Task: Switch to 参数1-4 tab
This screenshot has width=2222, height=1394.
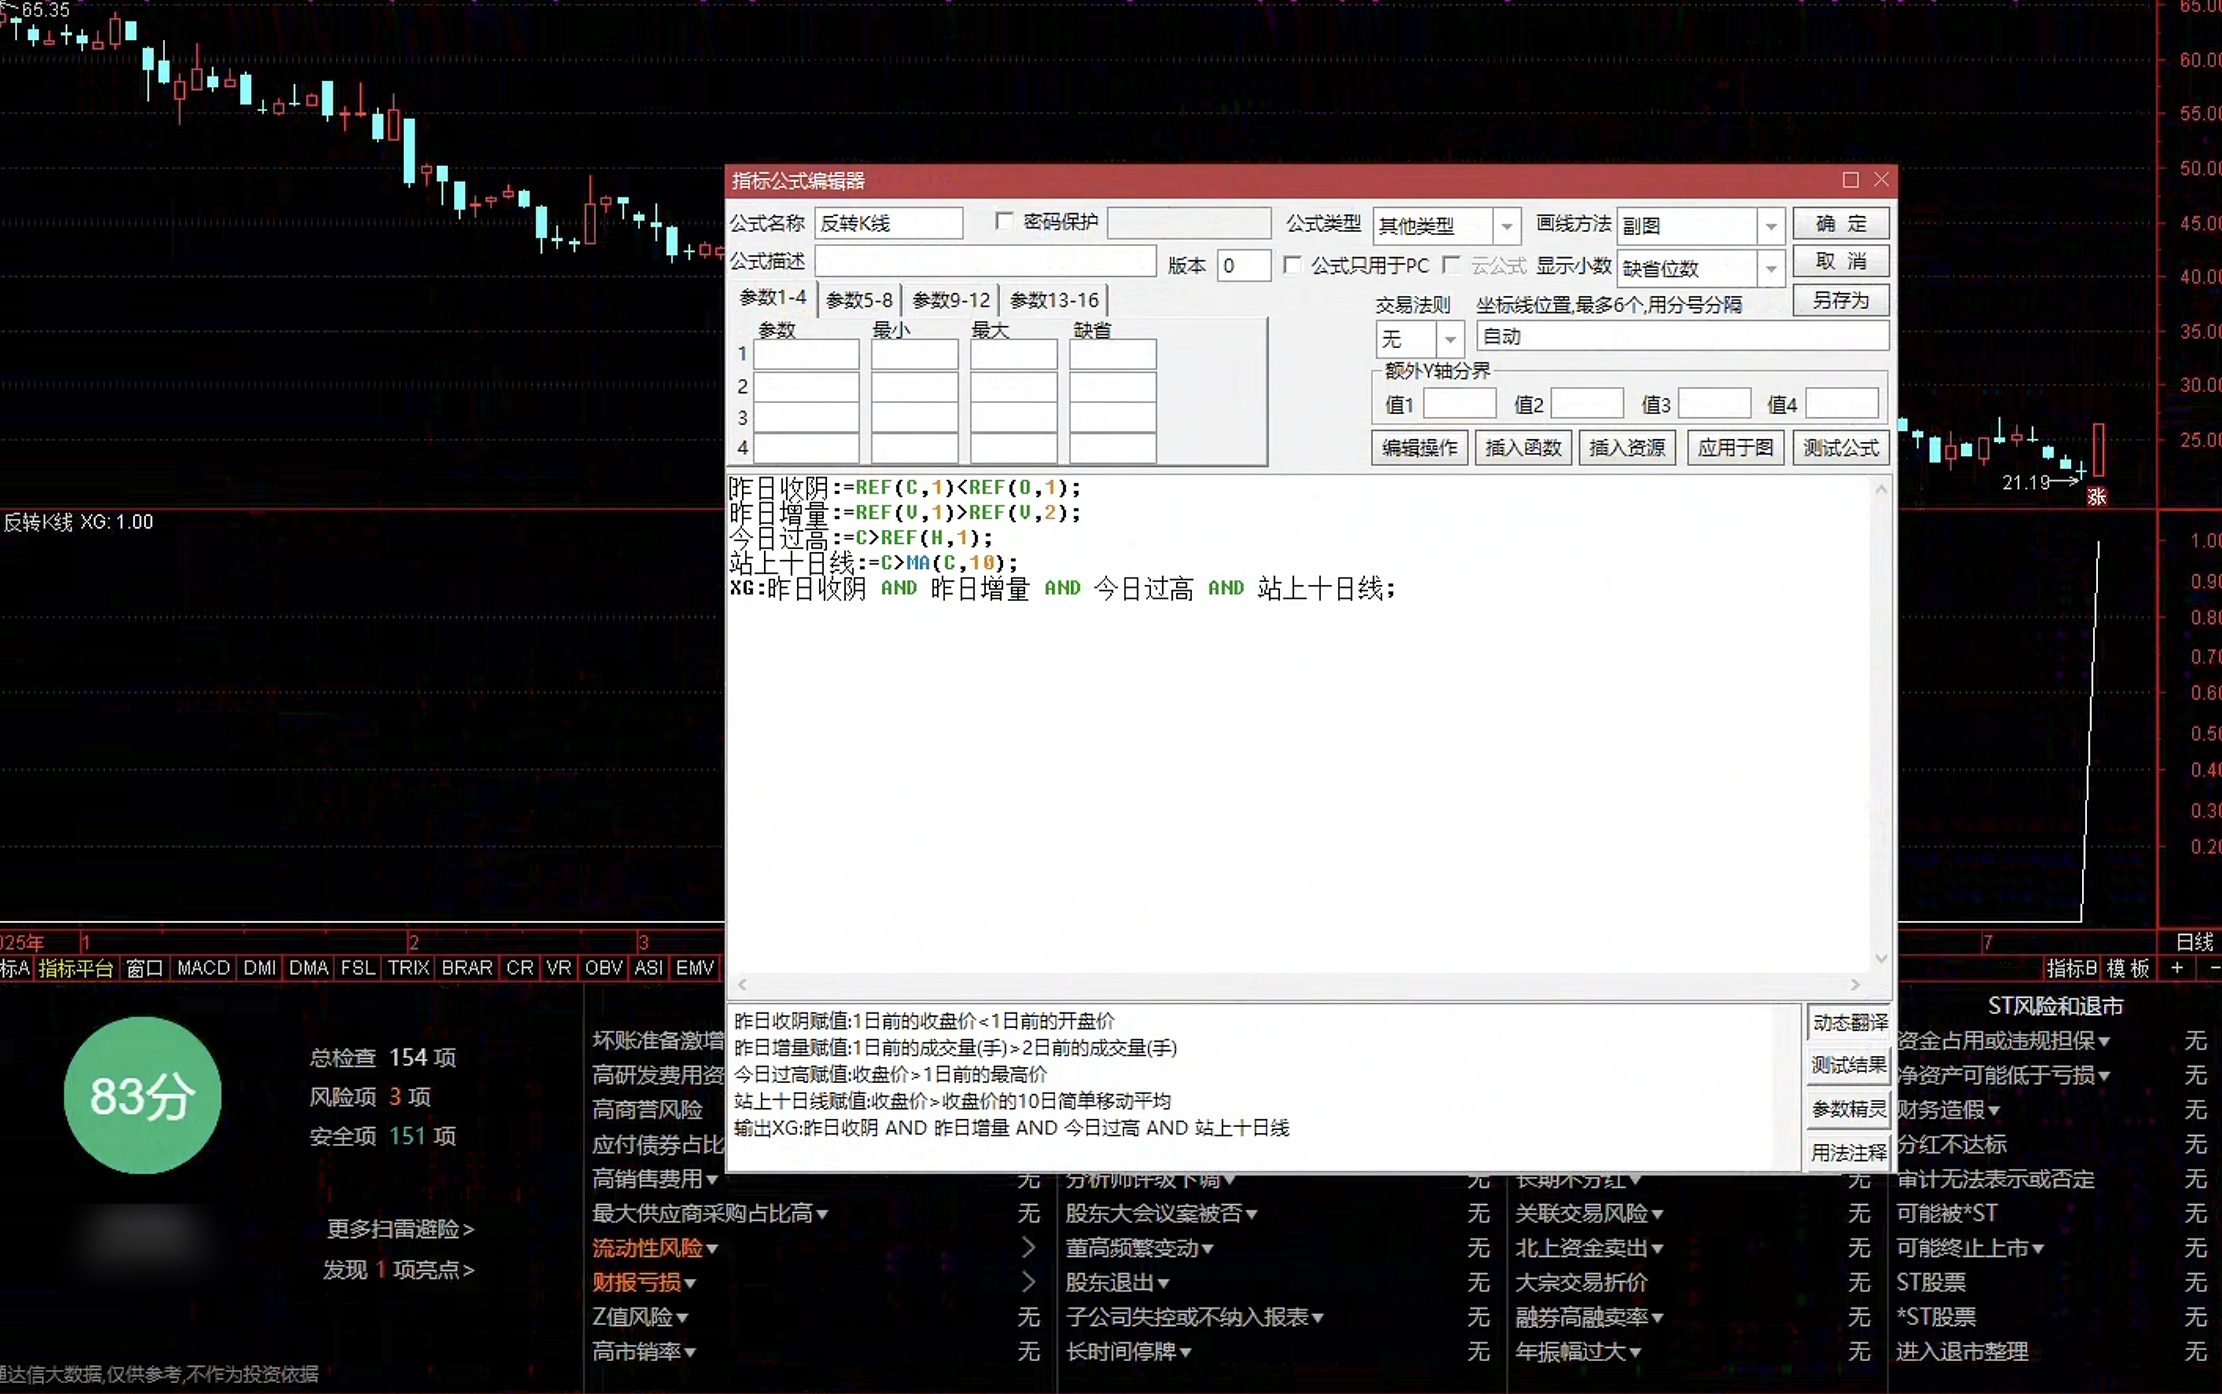Action: point(773,298)
